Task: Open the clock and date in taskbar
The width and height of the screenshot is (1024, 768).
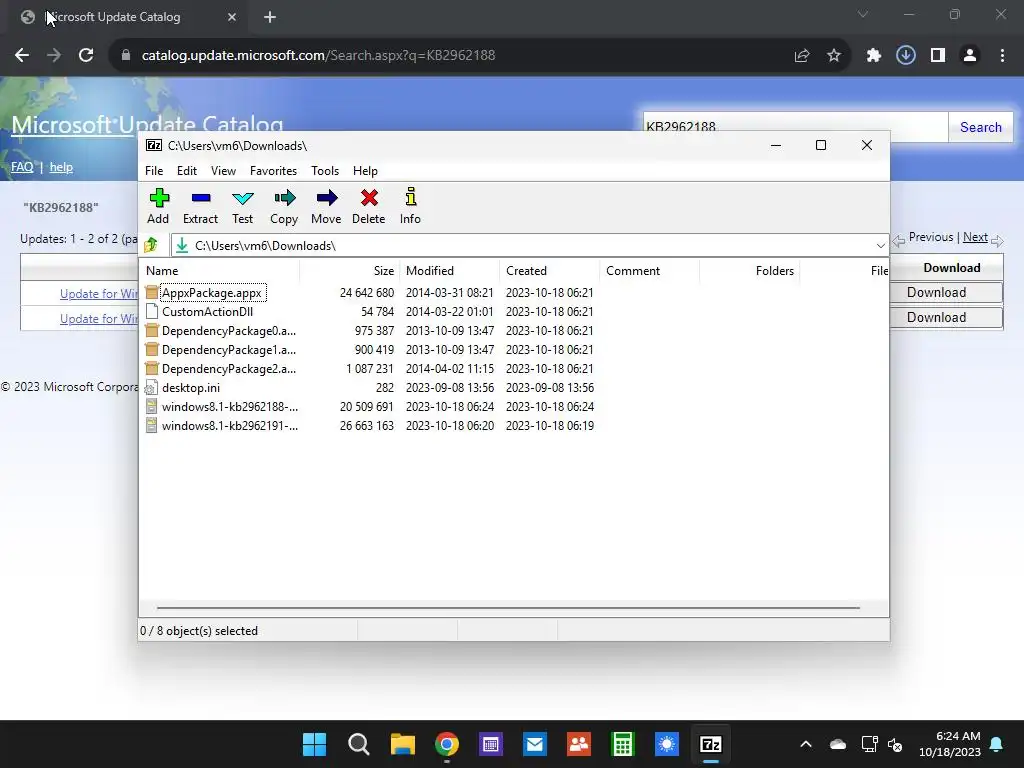Action: point(950,744)
